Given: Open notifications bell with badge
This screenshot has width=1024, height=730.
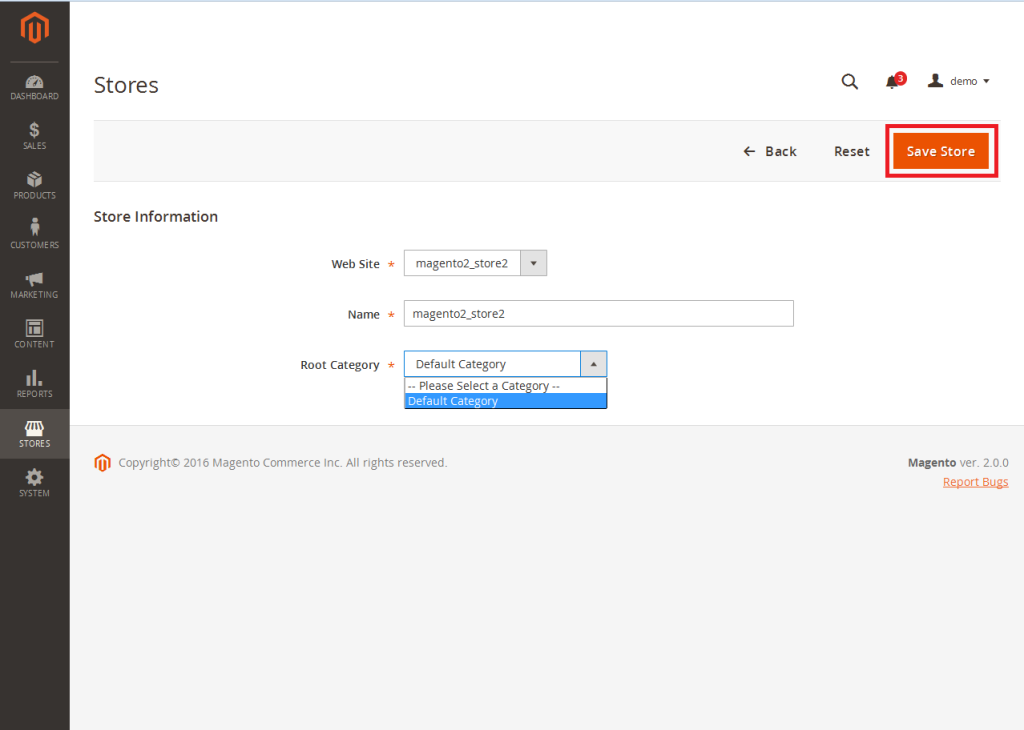Looking at the screenshot, I should pos(893,82).
